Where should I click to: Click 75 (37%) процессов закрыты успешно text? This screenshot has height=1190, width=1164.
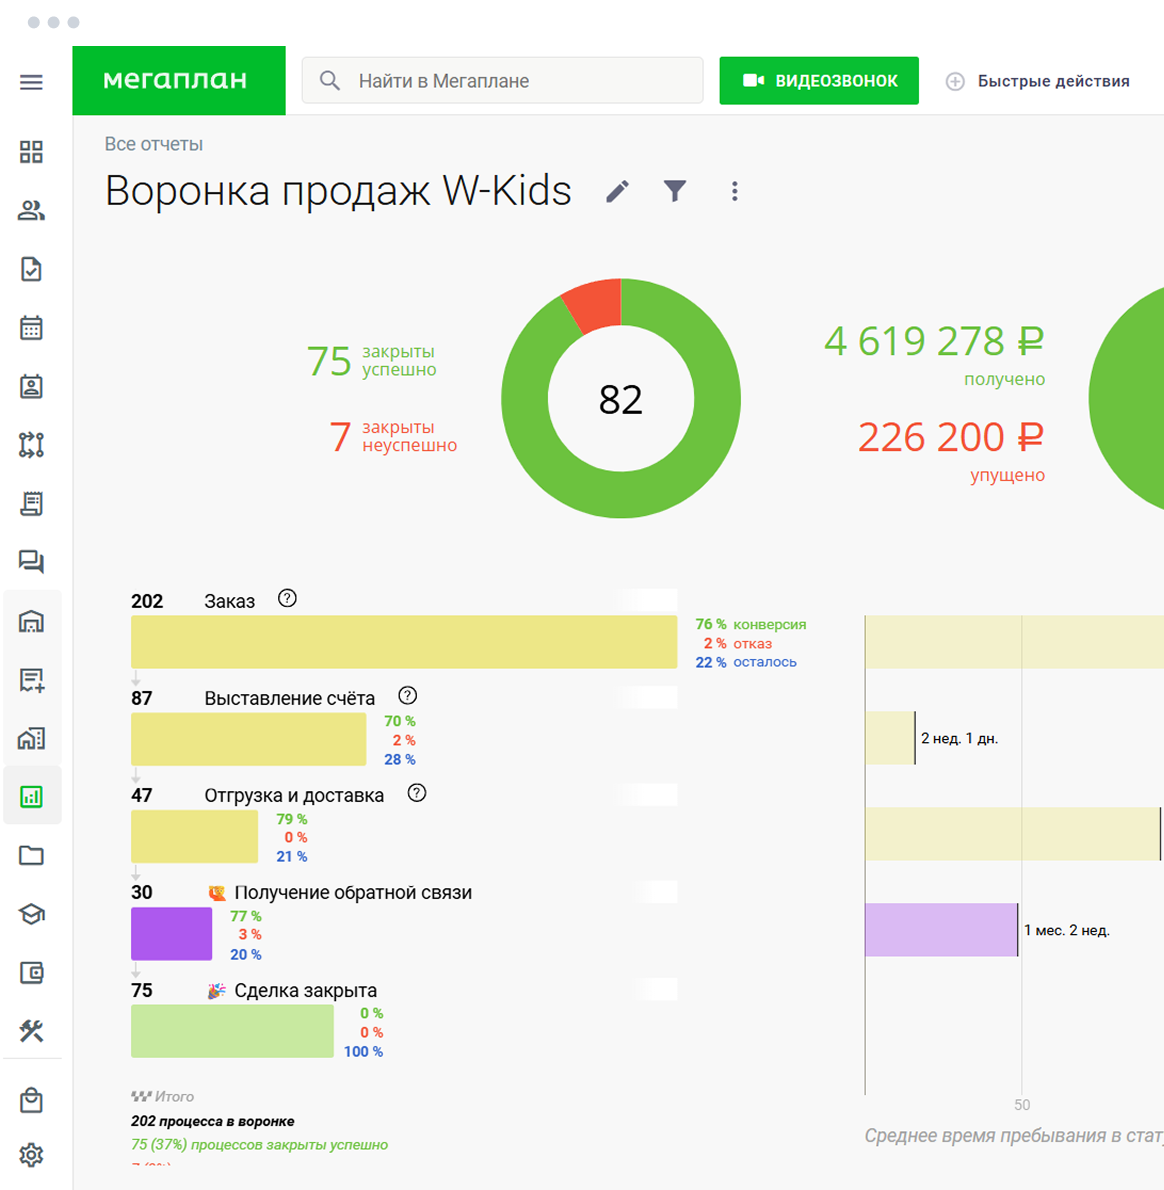tap(260, 1144)
